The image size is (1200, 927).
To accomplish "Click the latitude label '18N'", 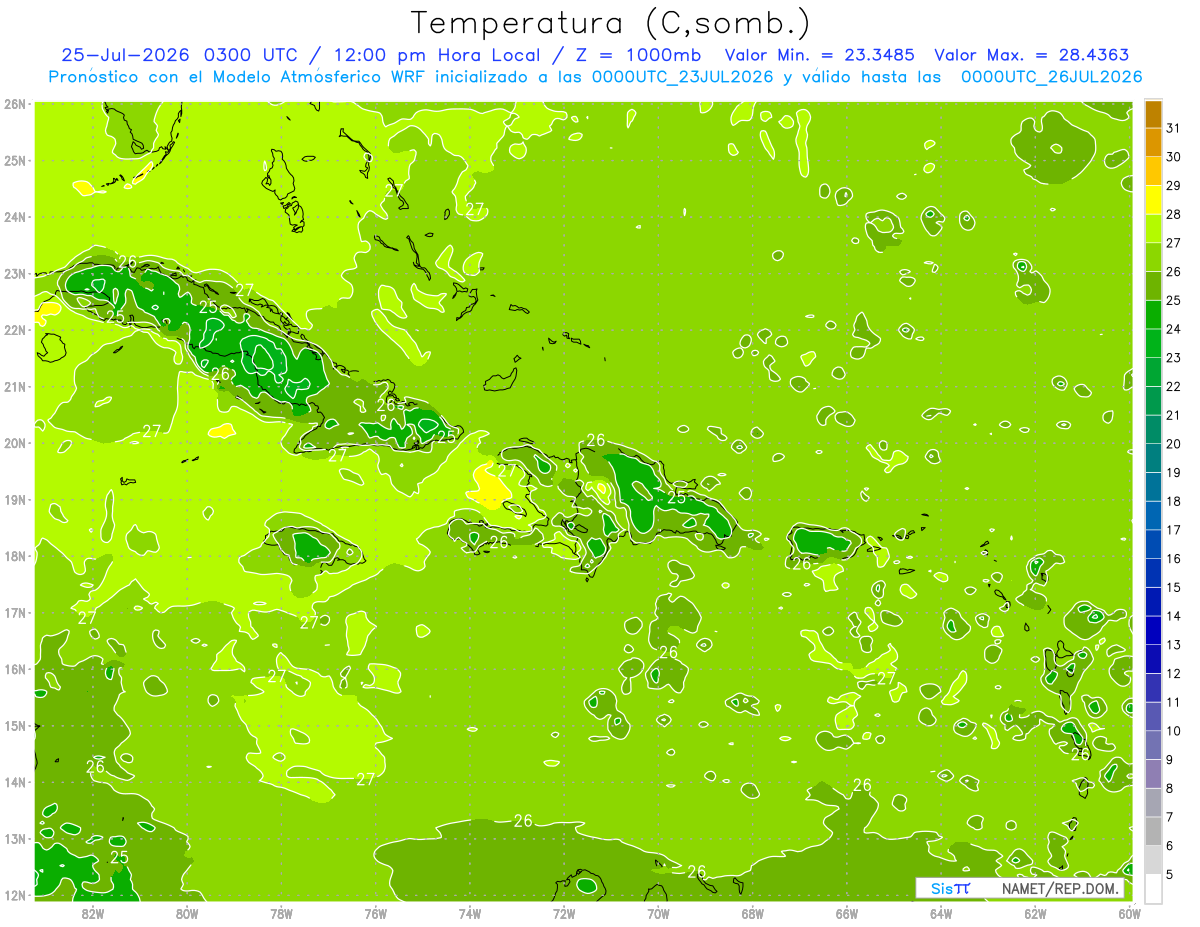I will pos(15,556).
